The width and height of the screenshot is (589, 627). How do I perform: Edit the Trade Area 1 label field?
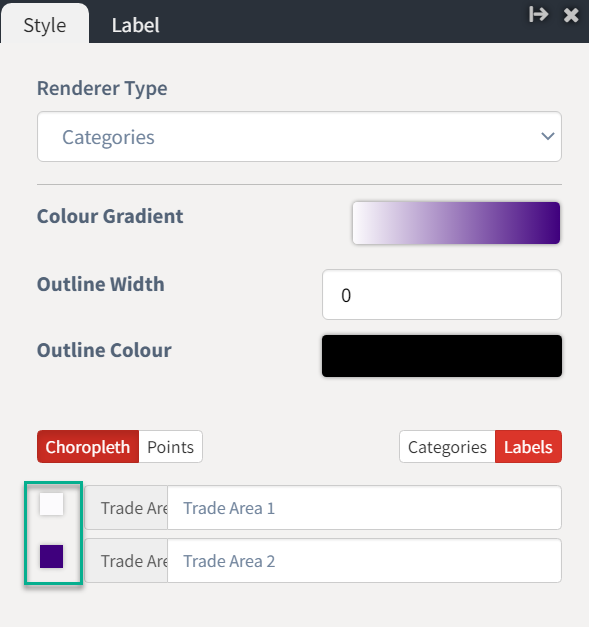pyautogui.click(x=364, y=508)
